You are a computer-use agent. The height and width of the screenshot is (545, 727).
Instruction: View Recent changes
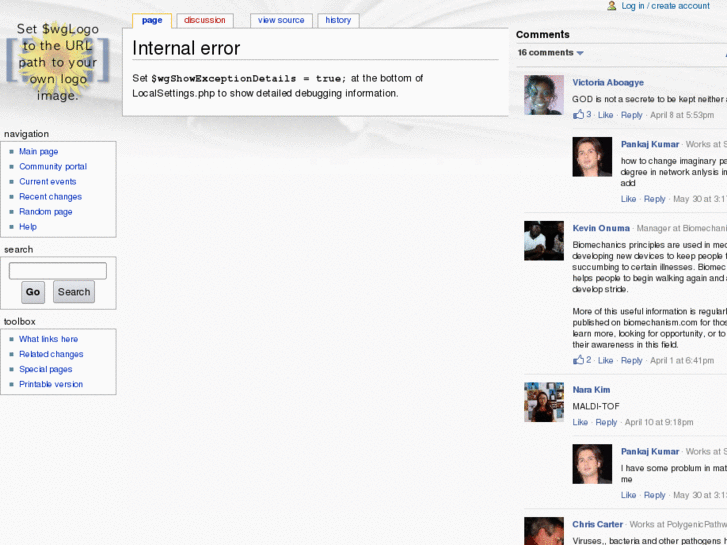click(51, 197)
